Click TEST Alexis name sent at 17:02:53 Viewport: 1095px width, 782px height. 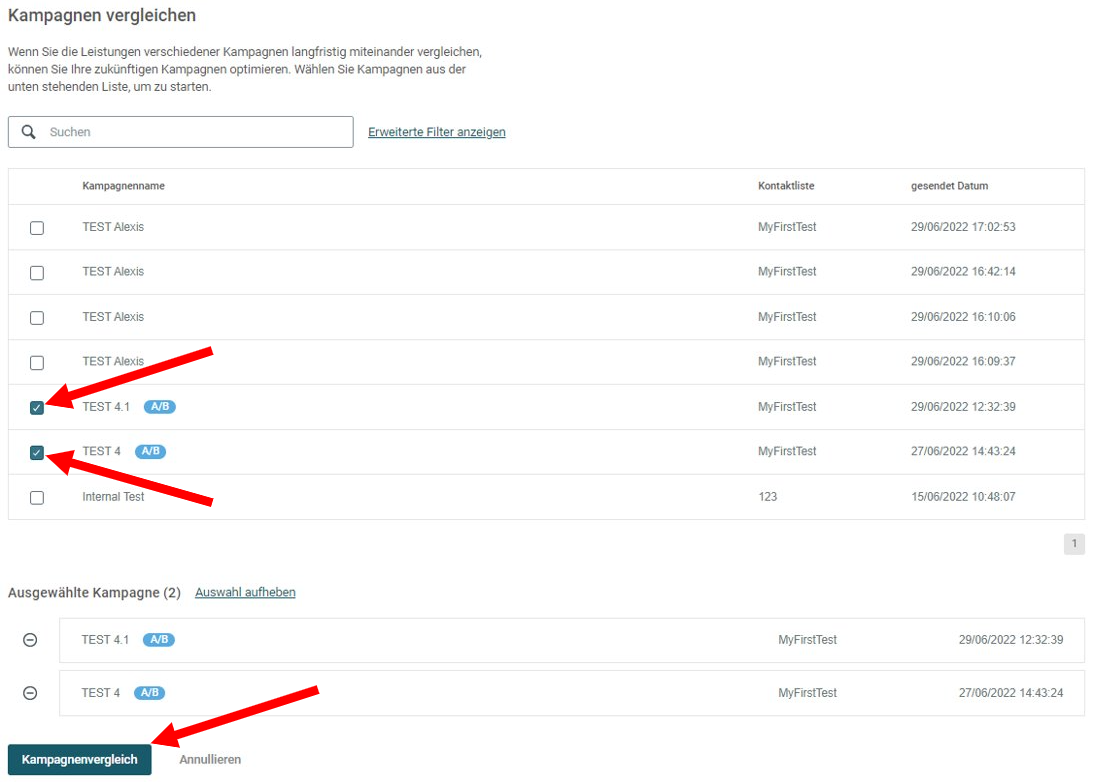point(113,227)
